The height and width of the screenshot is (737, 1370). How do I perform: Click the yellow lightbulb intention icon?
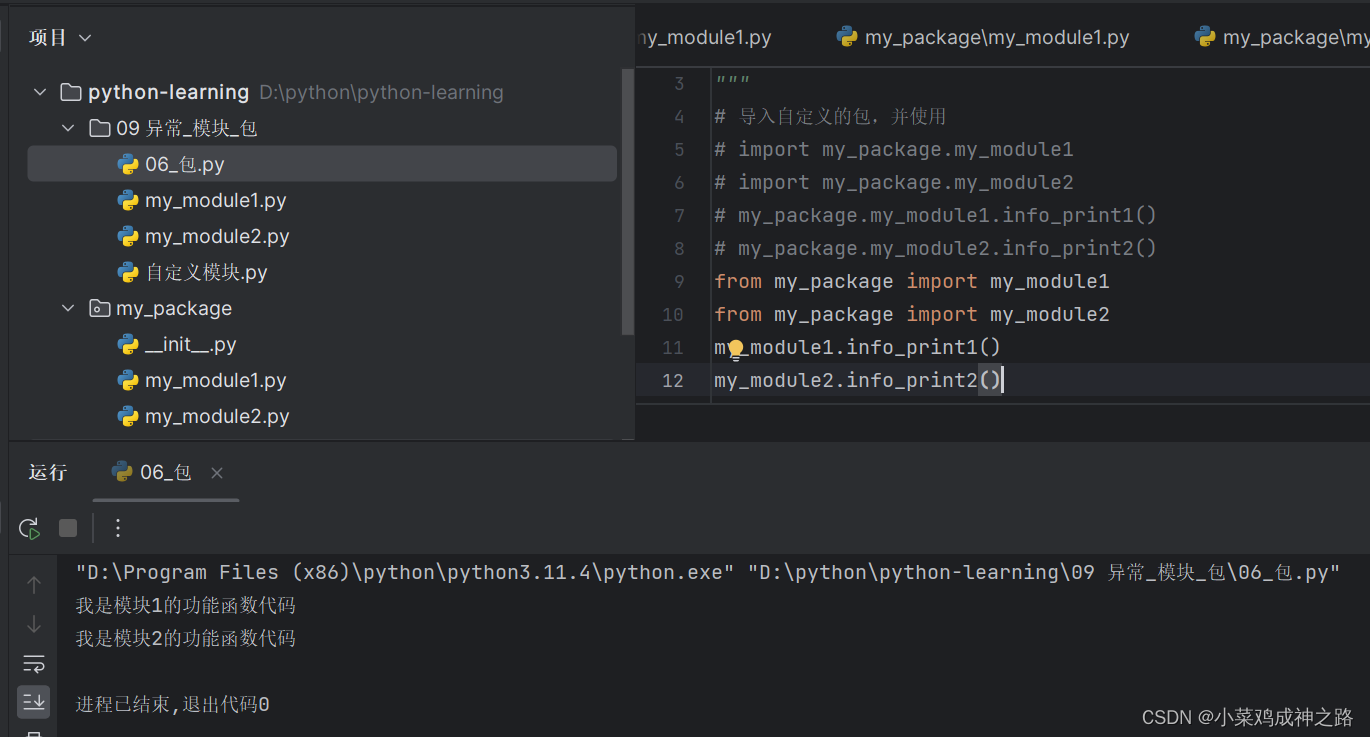click(x=735, y=347)
